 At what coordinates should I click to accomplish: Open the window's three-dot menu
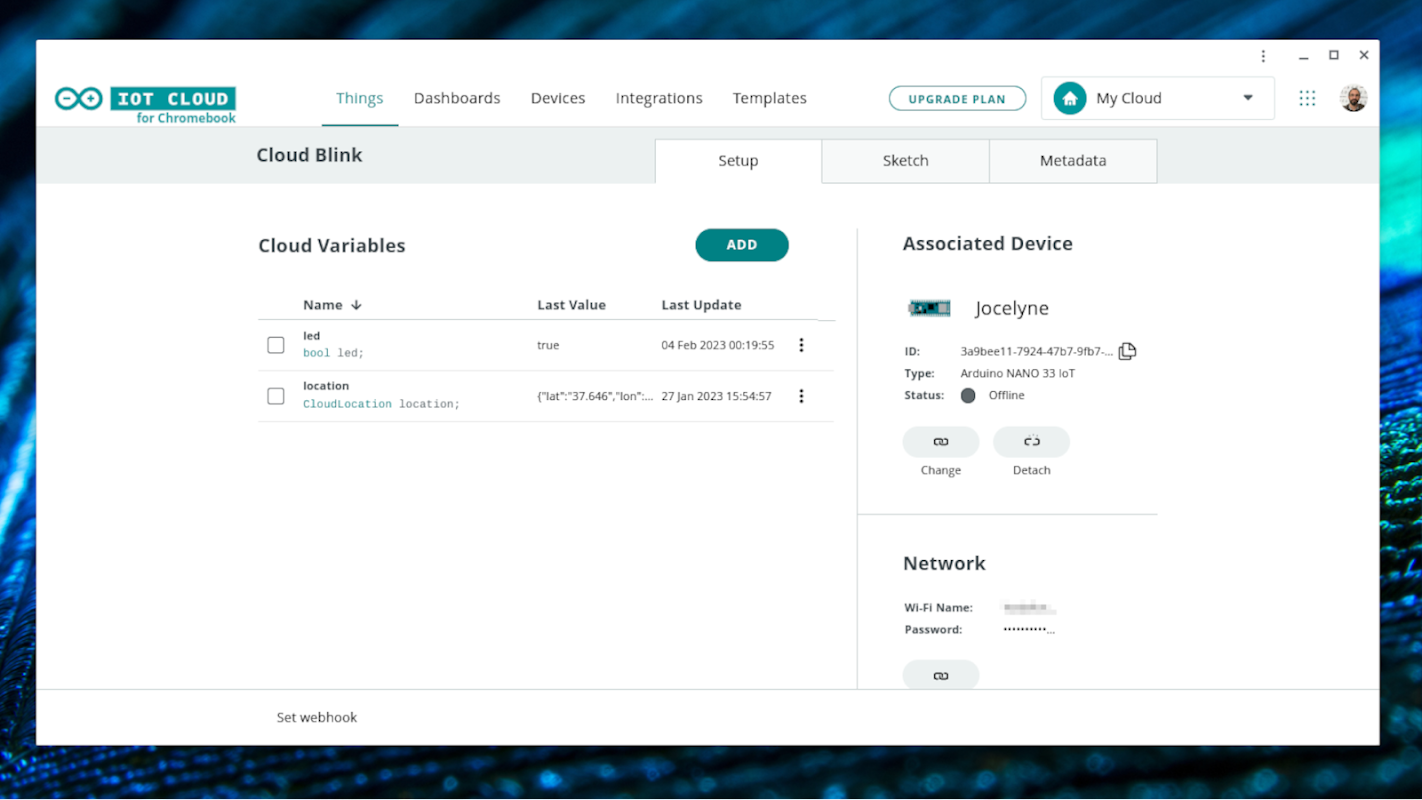1263,56
